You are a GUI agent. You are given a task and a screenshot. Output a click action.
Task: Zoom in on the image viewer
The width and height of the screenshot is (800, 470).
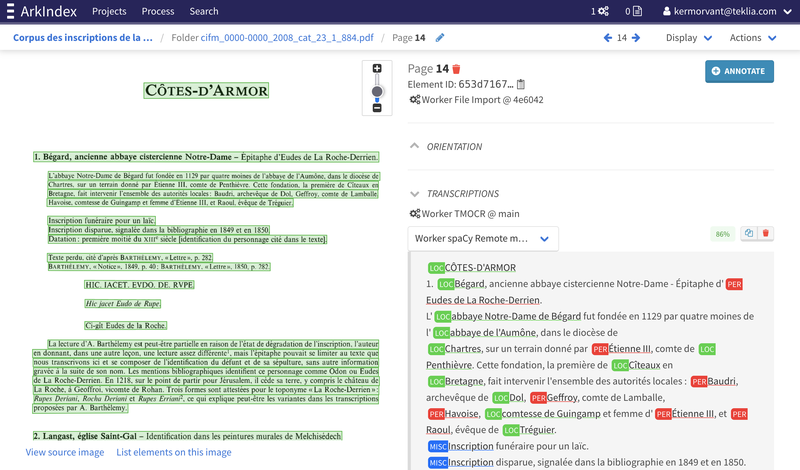click(377, 68)
